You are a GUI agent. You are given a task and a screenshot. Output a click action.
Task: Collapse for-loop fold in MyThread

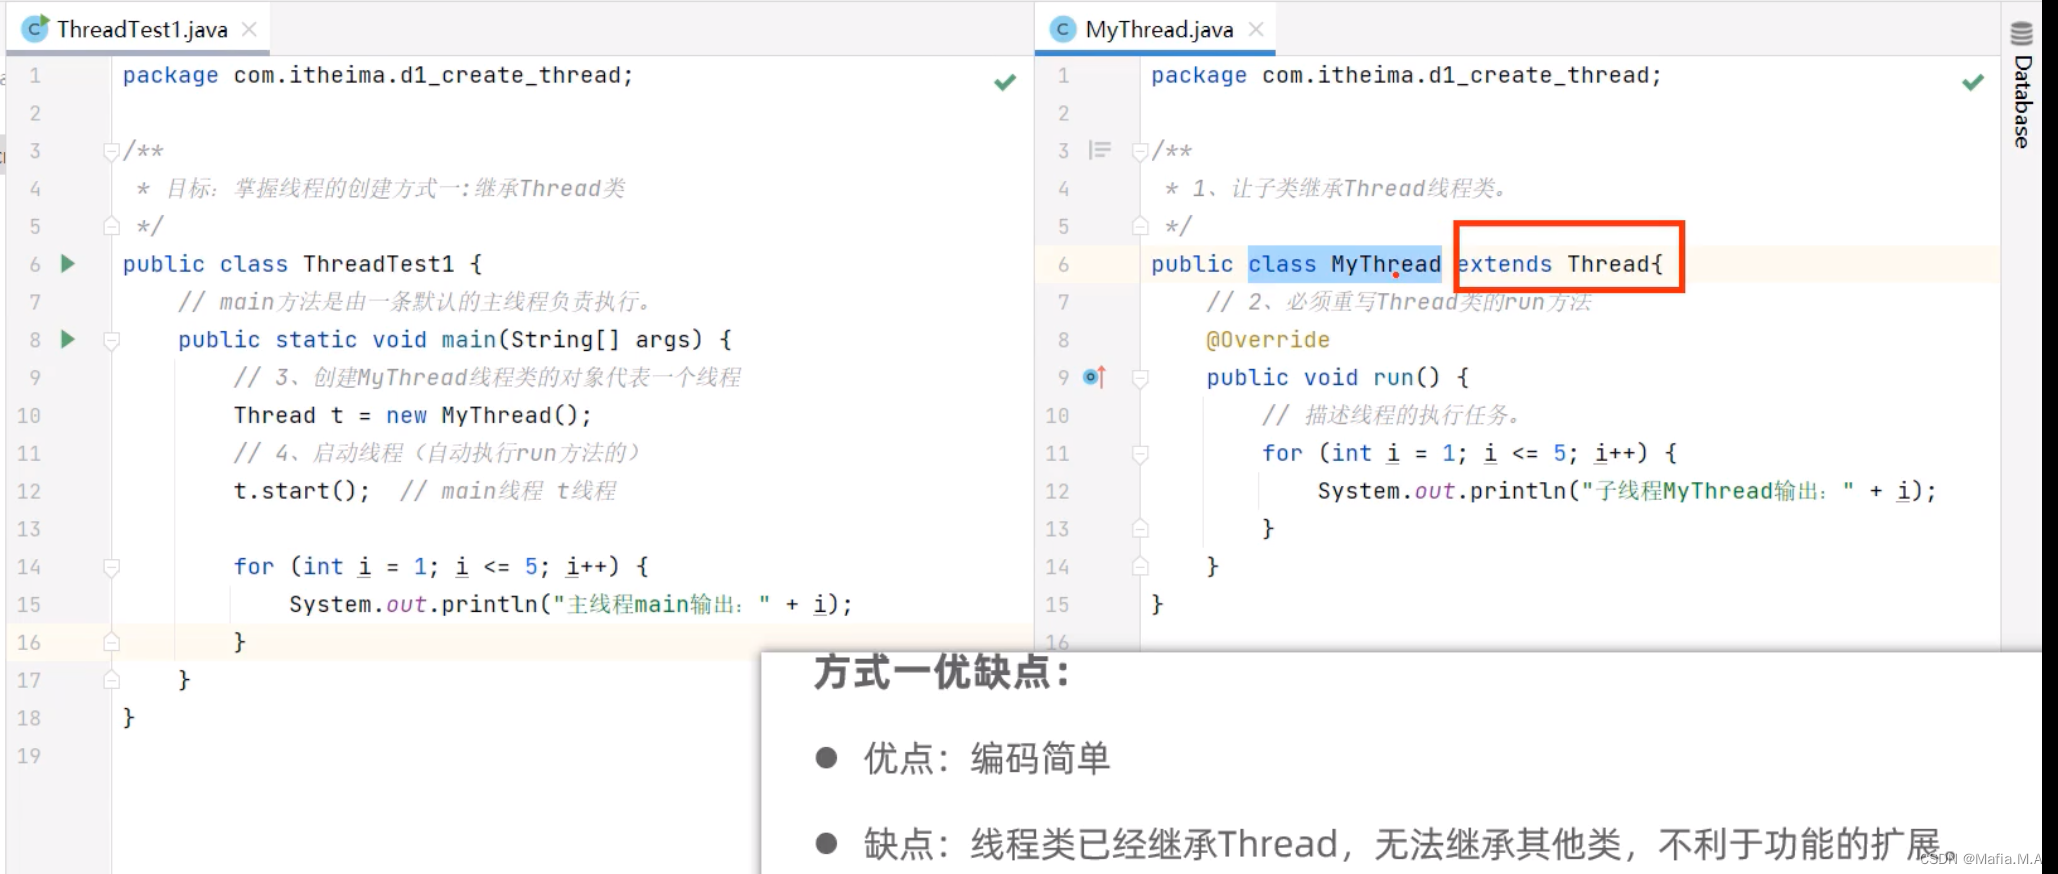1140,454
